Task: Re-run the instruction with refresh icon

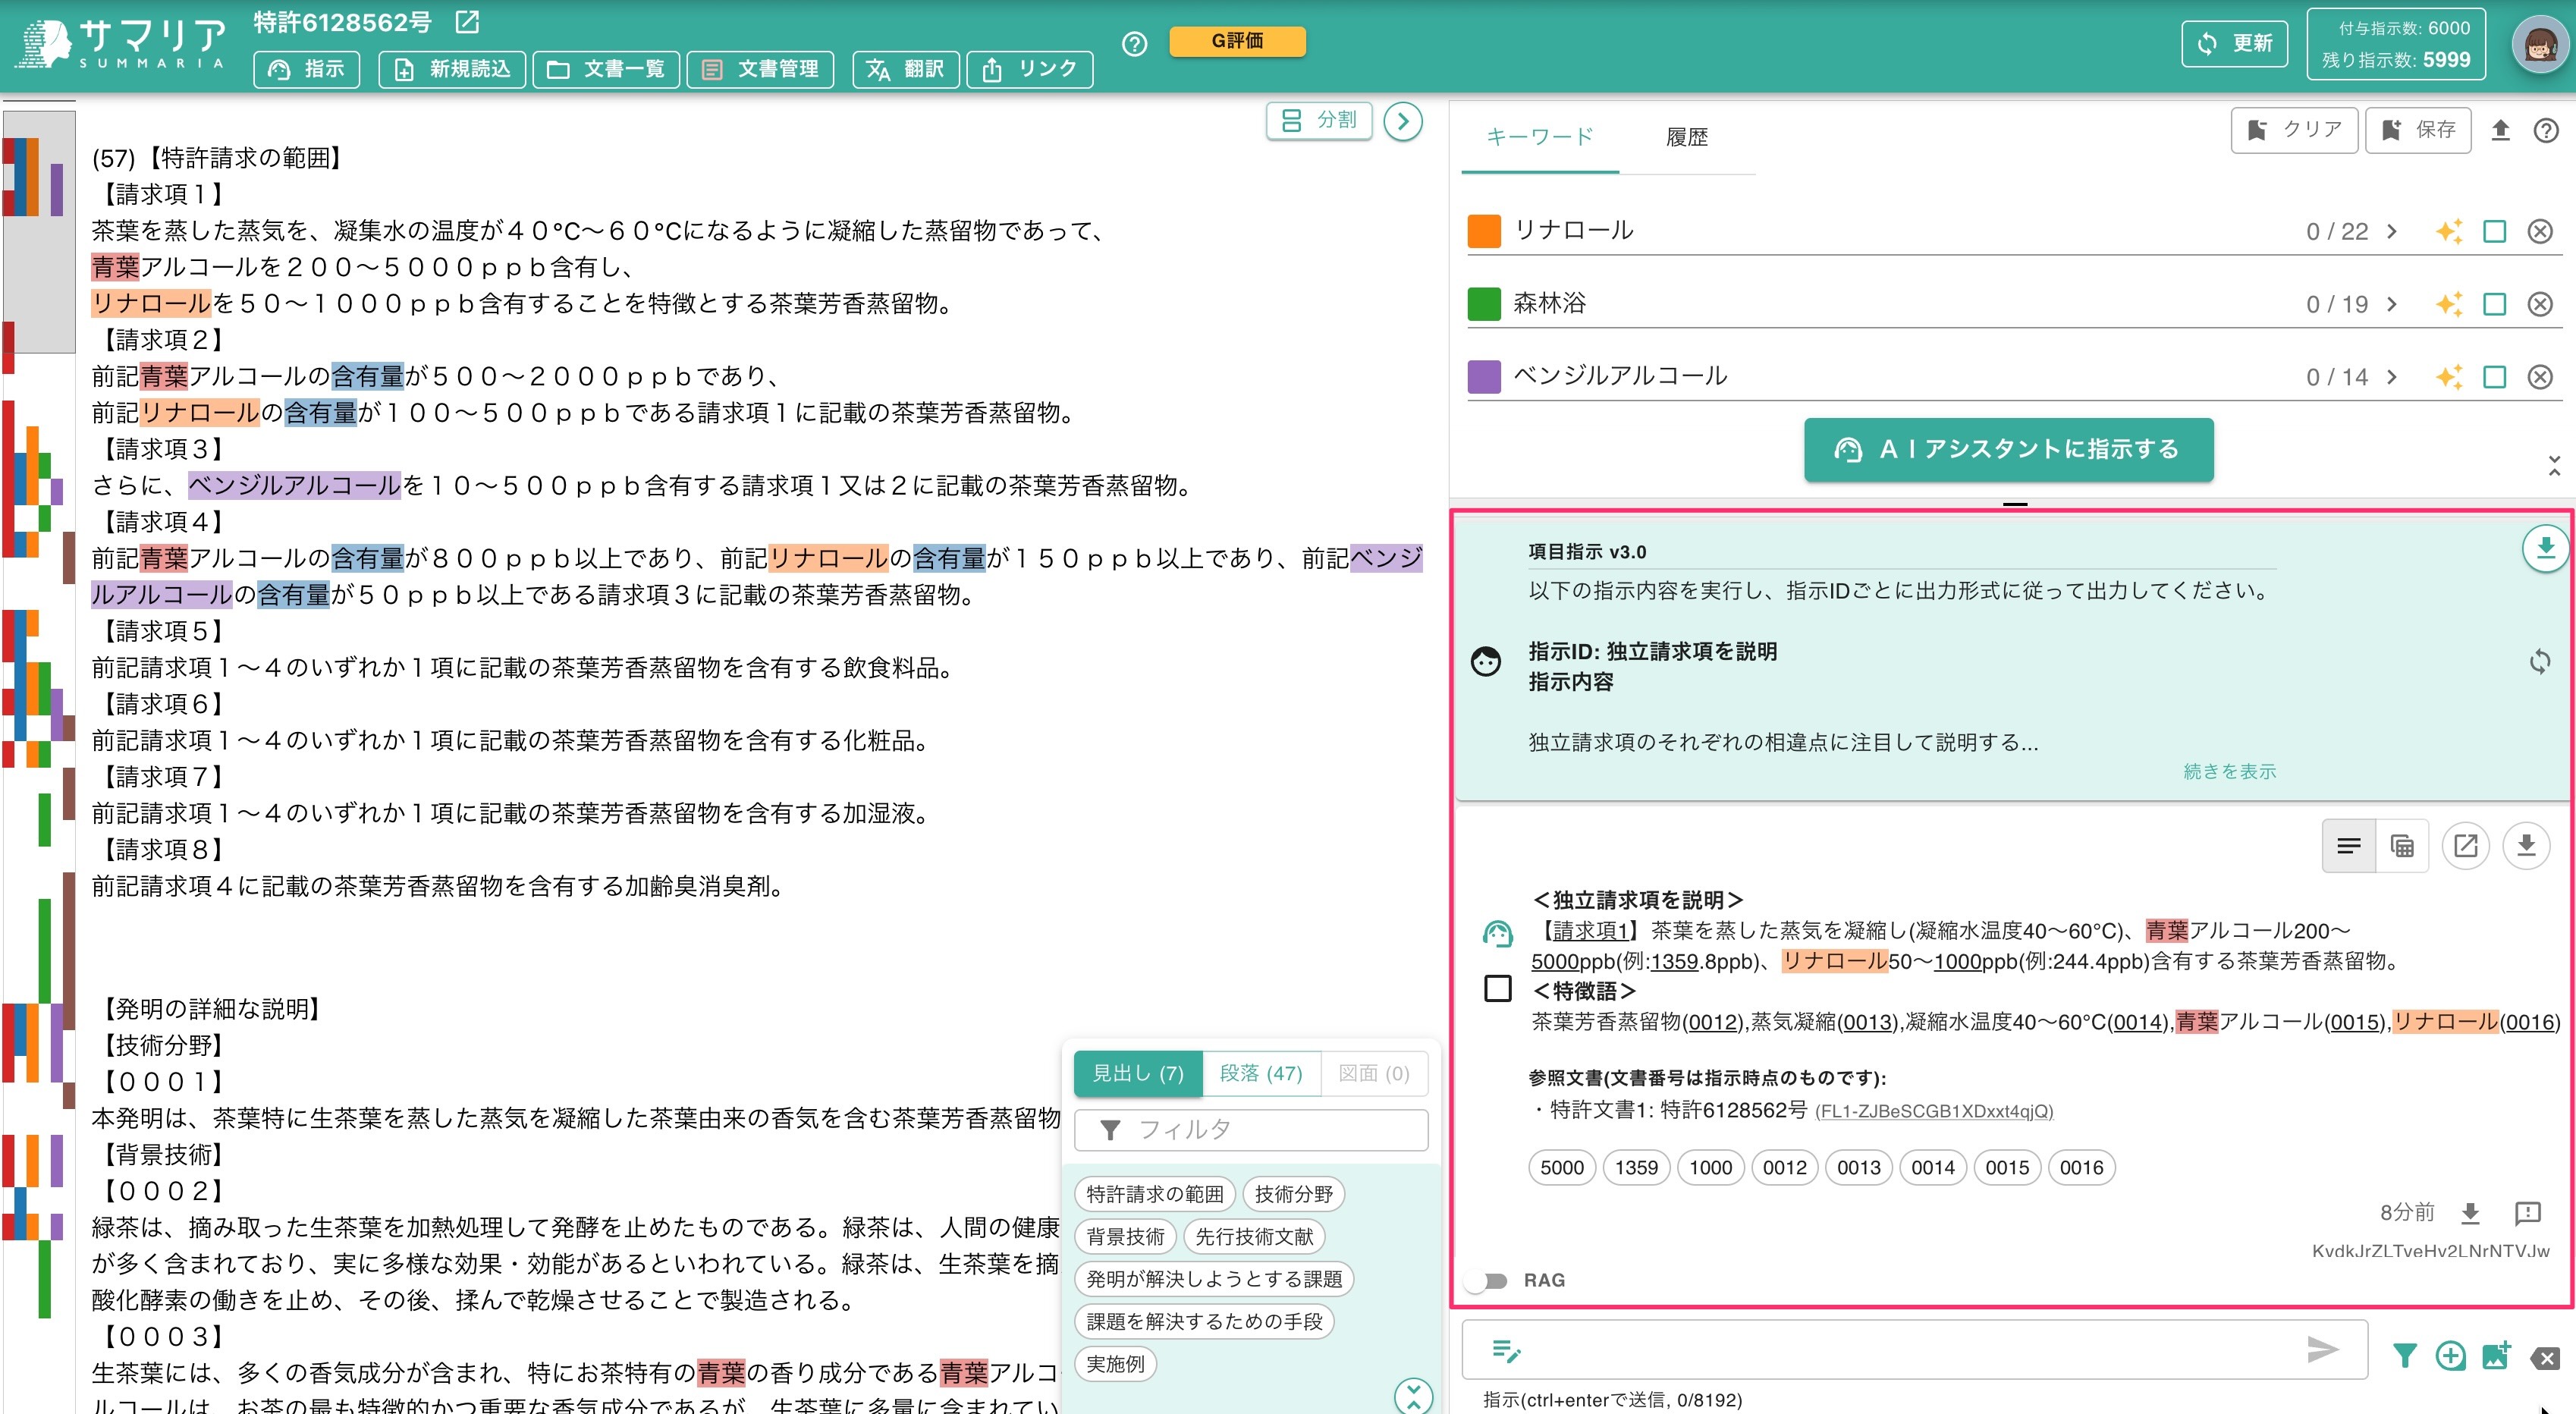Action: point(2539,661)
